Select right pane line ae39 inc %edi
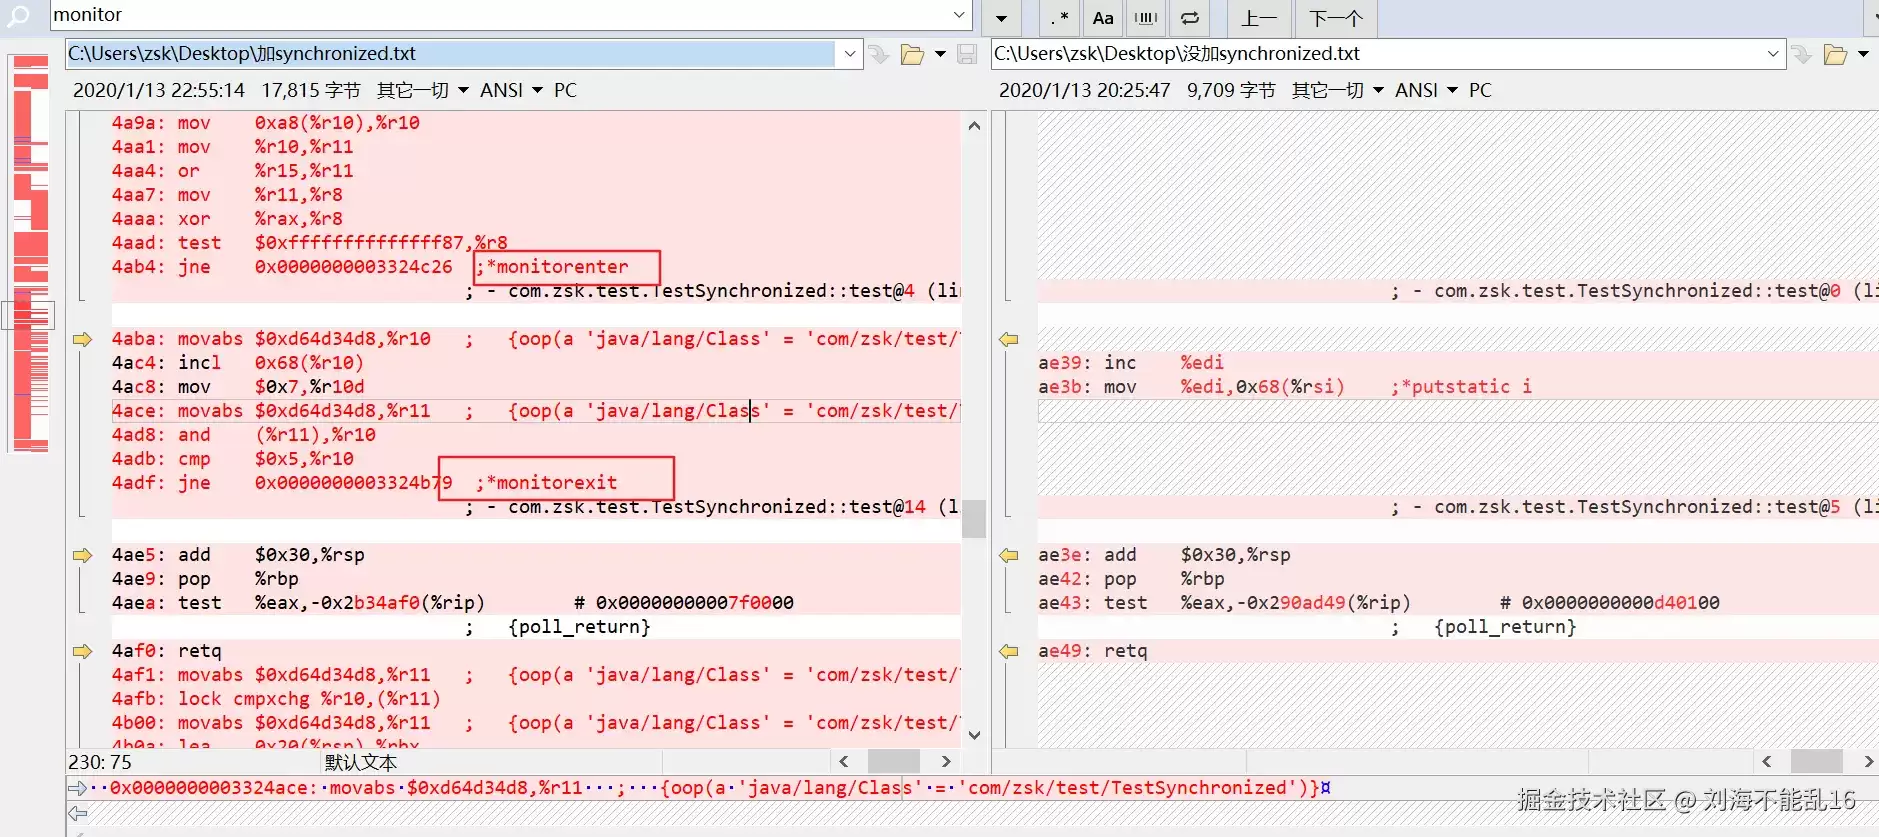1879x837 pixels. click(x=1131, y=363)
